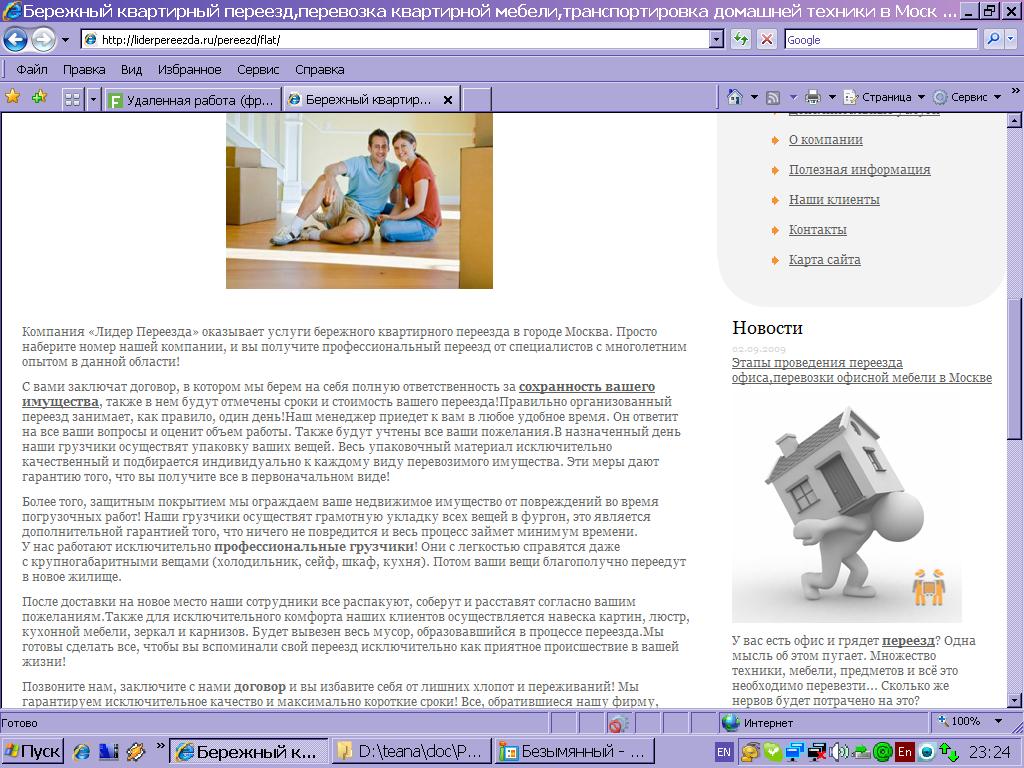Open the Контакты link in sidebar
Screen dimensions: 1024x768
(x=817, y=230)
